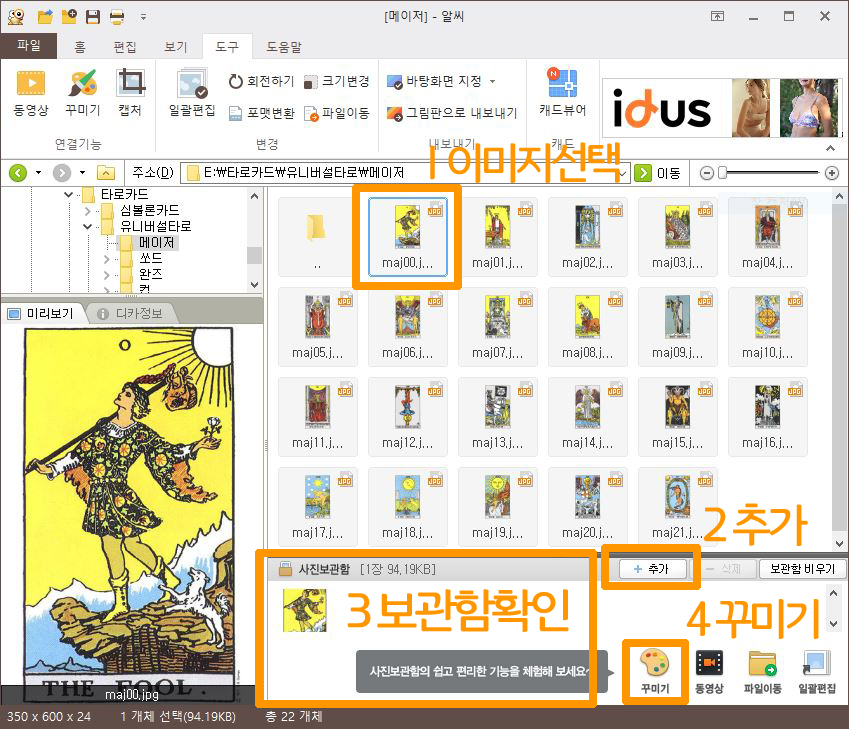This screenshot has width=849, height=729.
Task: Click 그림판으로 내보내기
Action: point(452,113)
